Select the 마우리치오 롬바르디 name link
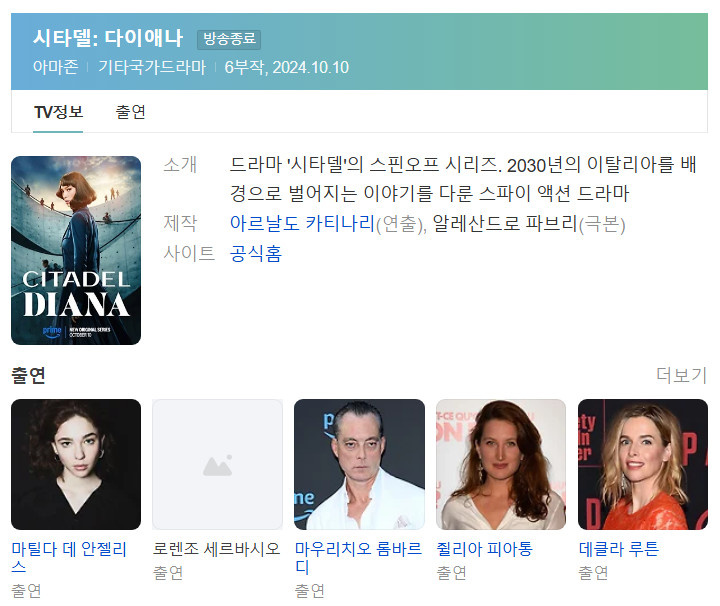Image resolution: width=720 pixels, height=606 pixels. coord(358,557)
